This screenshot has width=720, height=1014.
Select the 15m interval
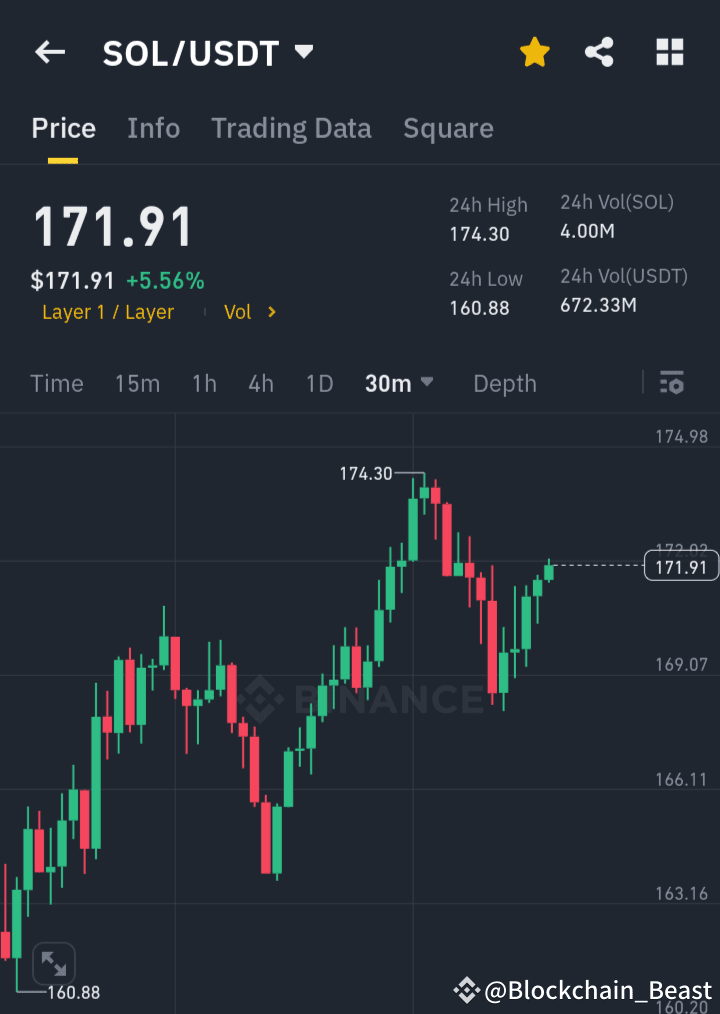click(137, 383)
